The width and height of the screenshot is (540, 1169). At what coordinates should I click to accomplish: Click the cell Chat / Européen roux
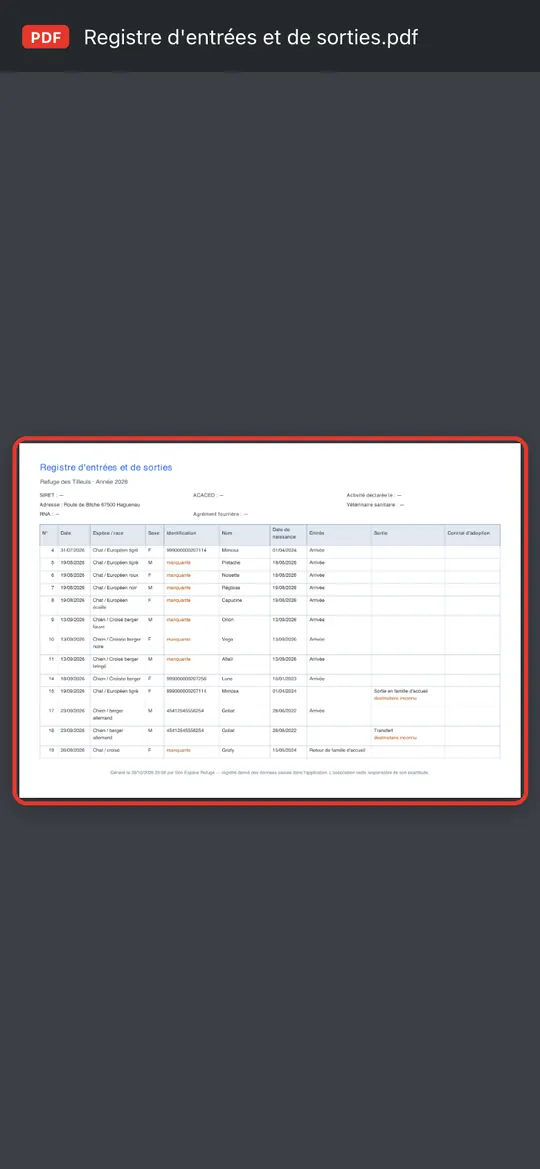point(116,576)
